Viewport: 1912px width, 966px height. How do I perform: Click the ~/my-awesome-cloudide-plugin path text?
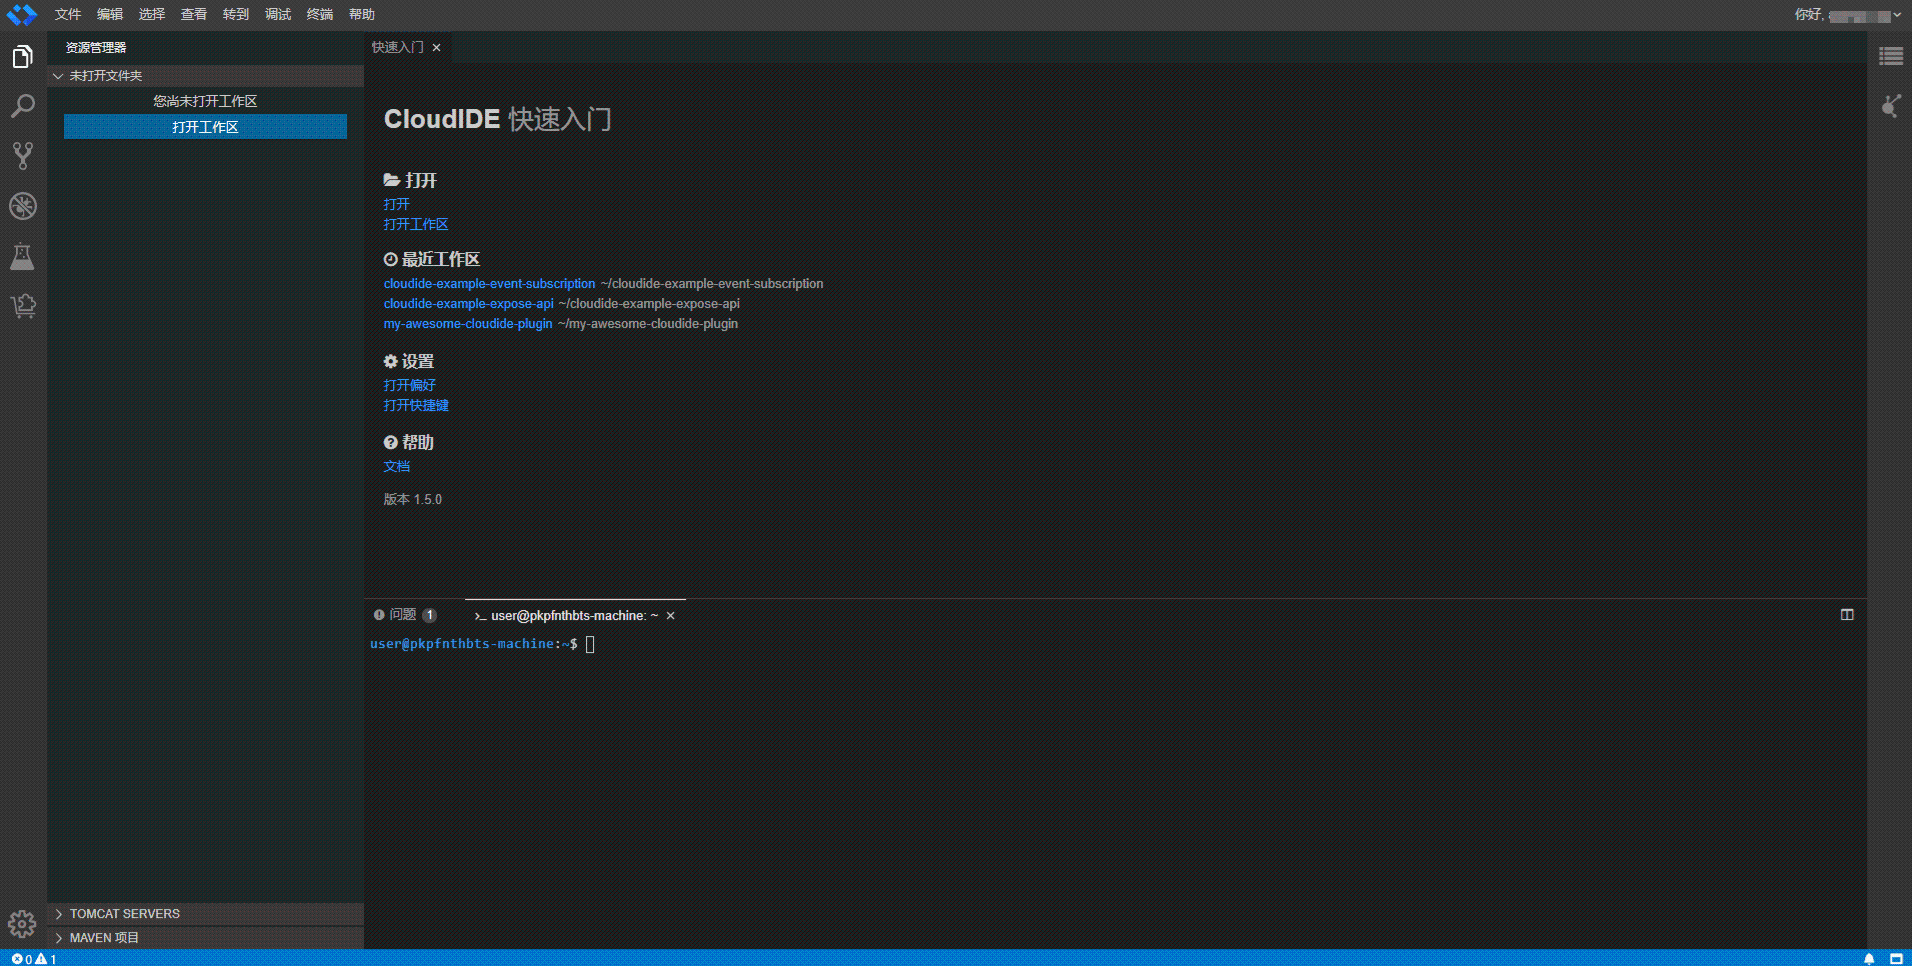pos(648,324)
